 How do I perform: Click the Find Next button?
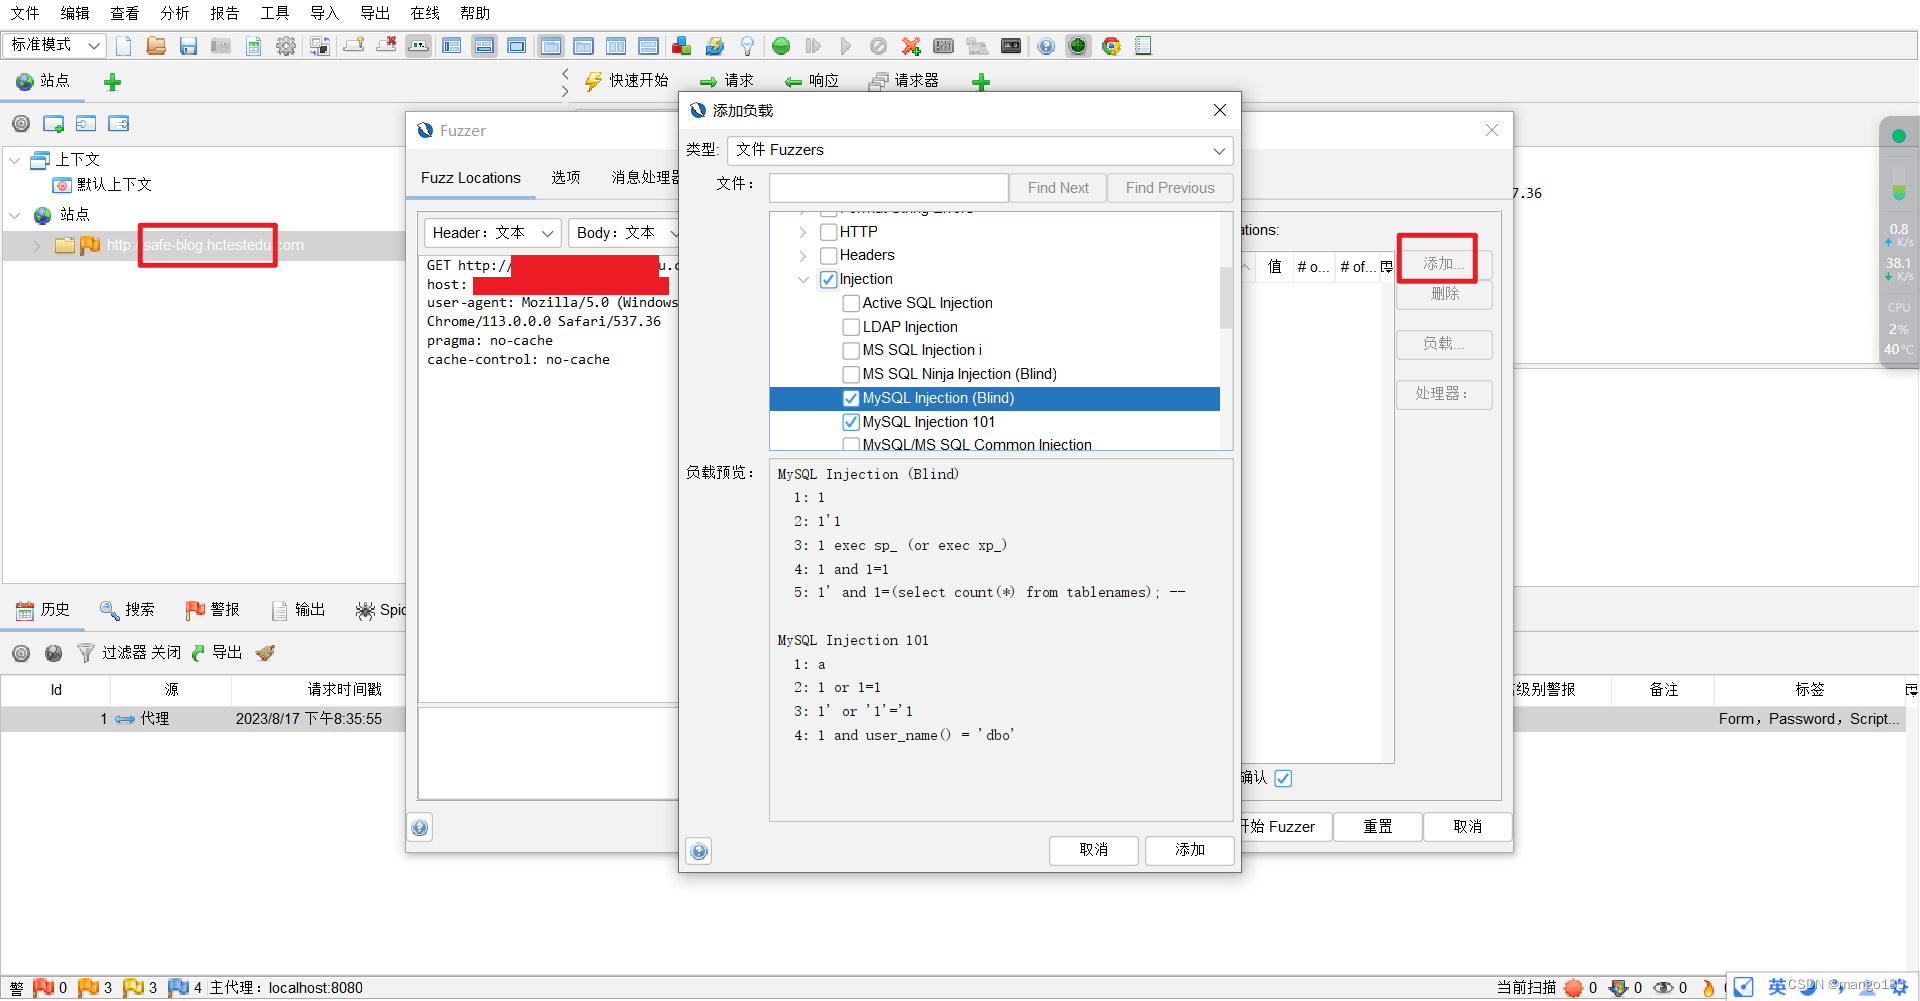1058,188
